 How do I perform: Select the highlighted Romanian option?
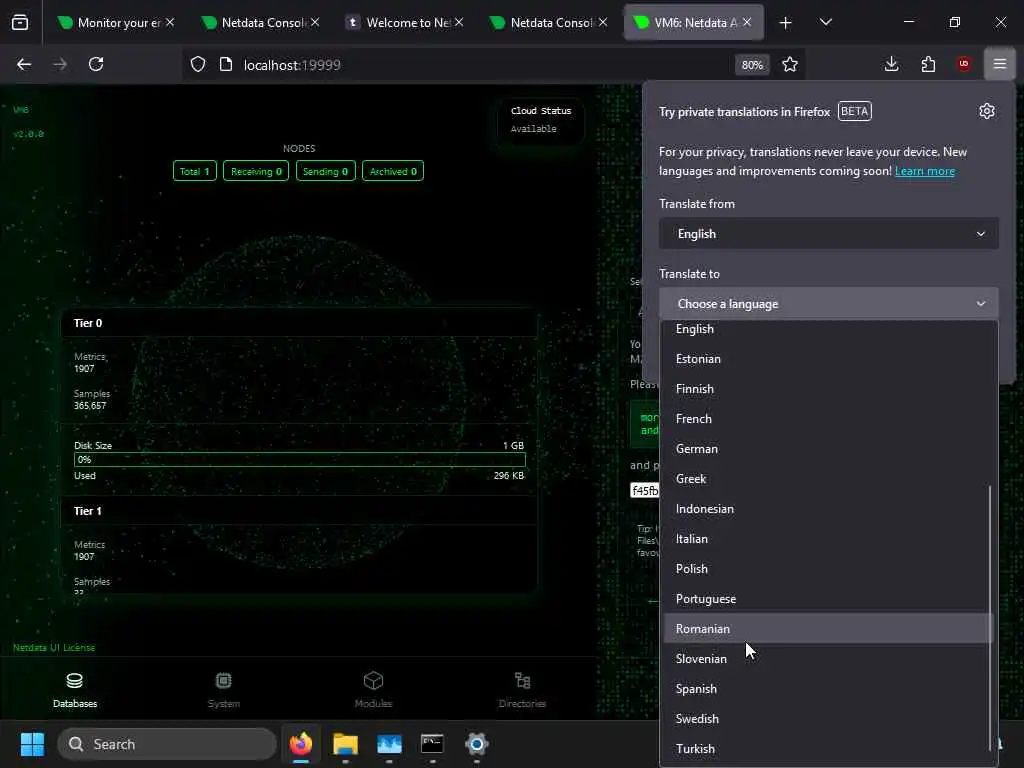click(828, 629)
